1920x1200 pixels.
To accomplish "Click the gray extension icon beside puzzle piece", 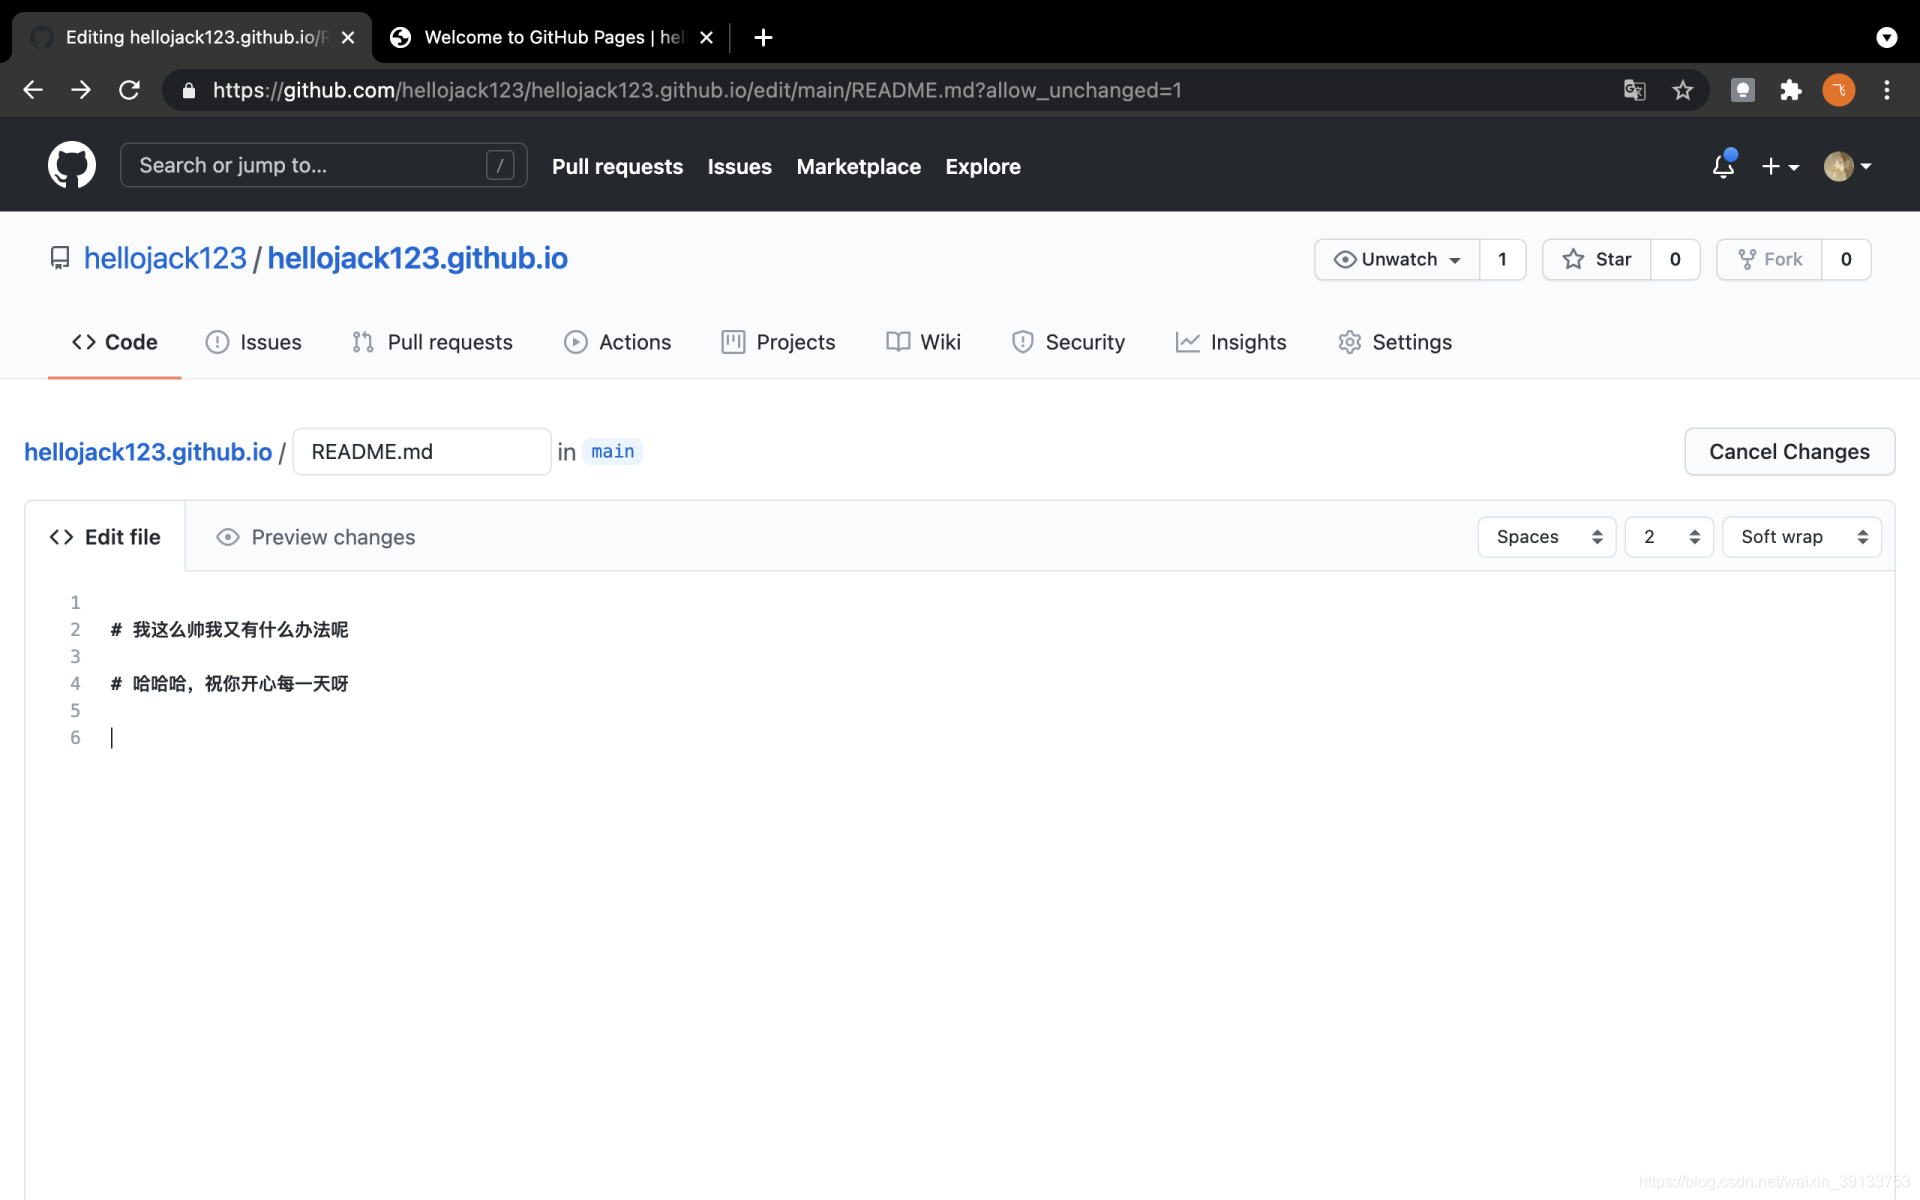I will 1743,90.
